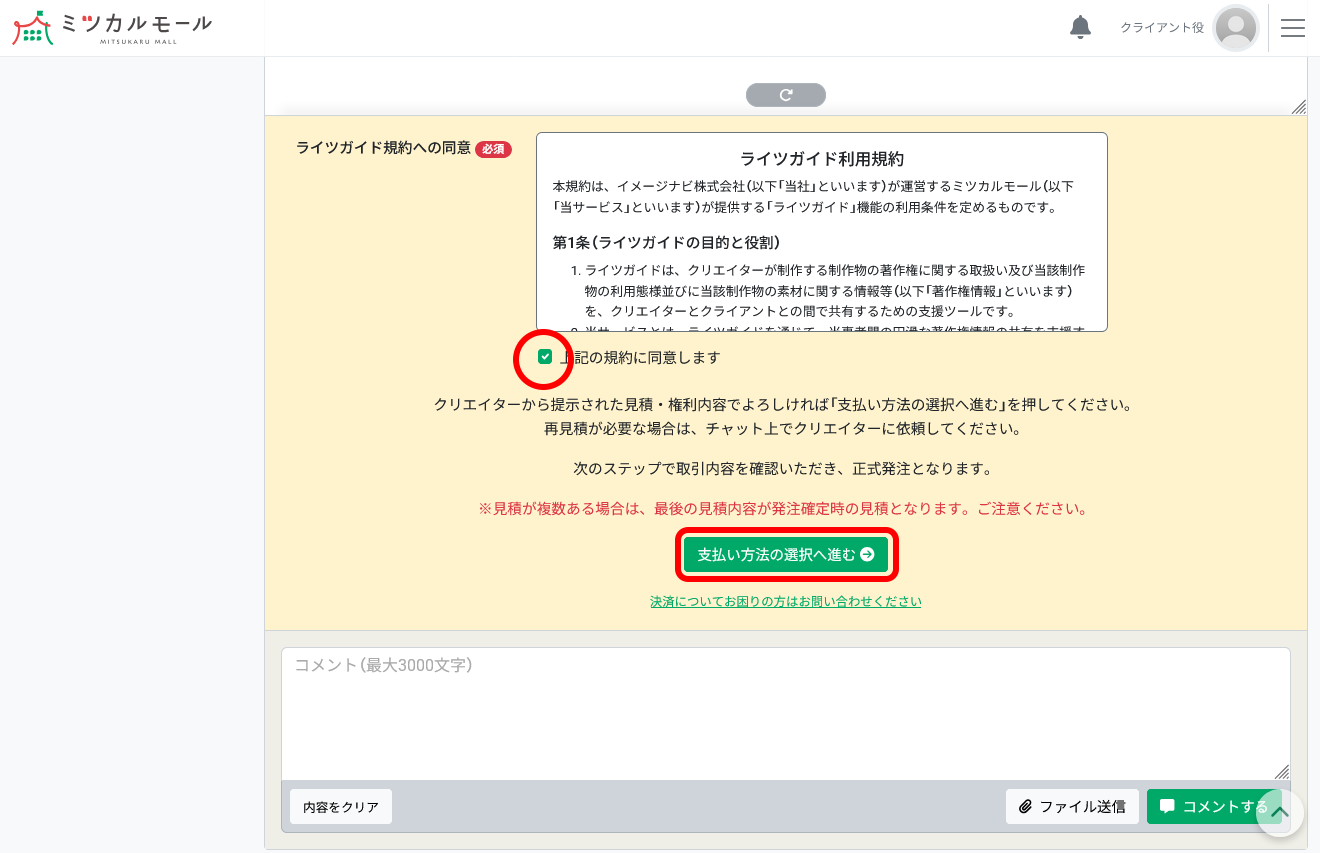1320x853 pixels.
Task: Click the speech bubble icon on コメントする
Action: (x=1167, y=806)
